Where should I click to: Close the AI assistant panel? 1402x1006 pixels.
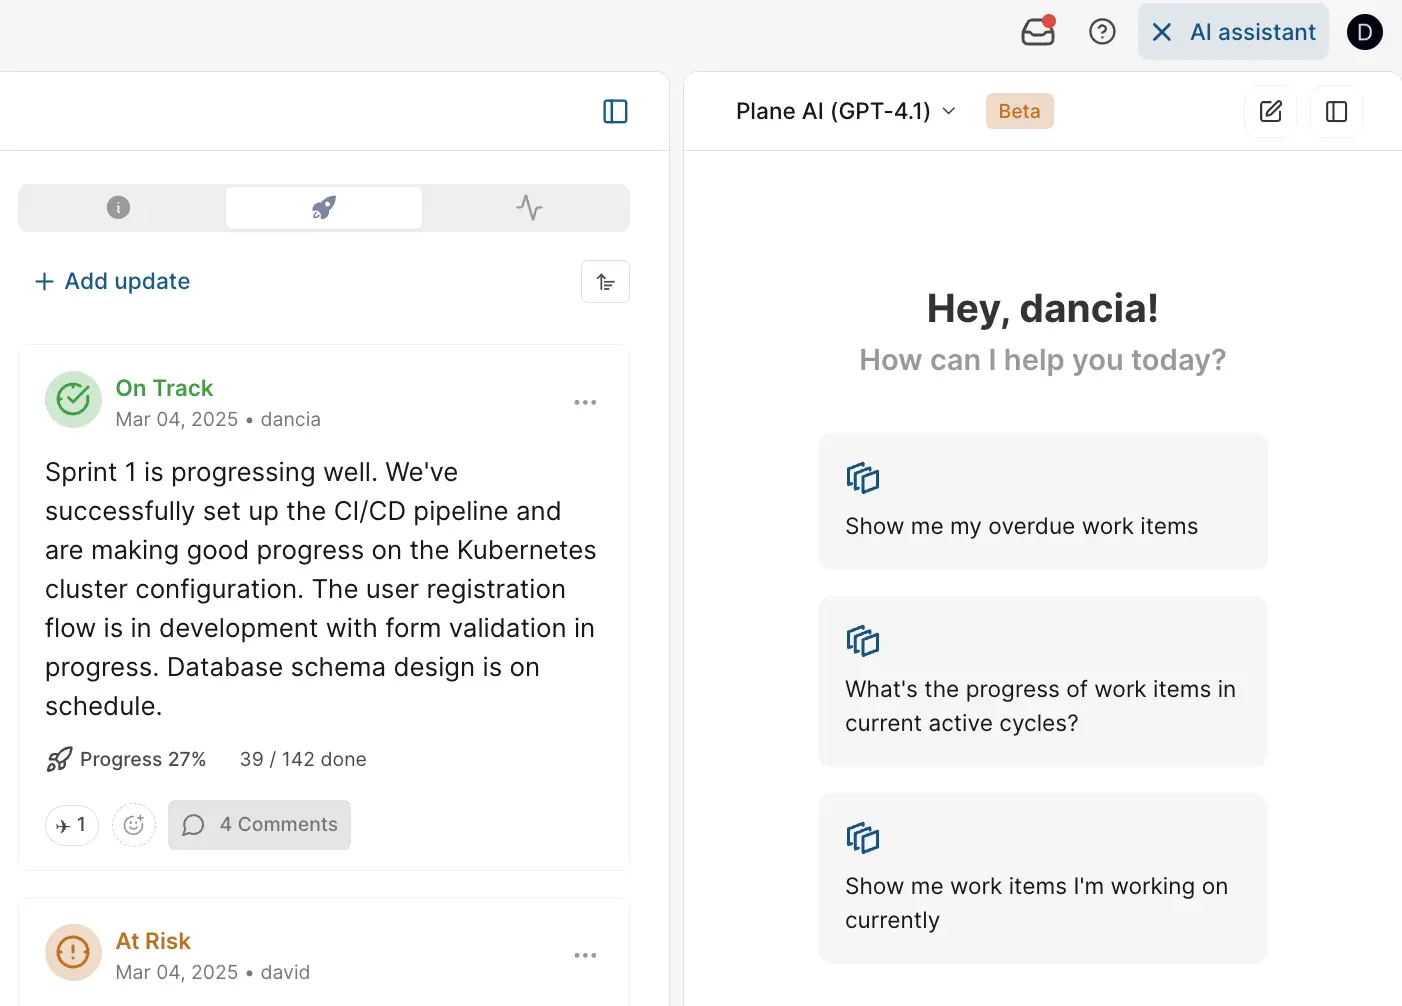1162,32
